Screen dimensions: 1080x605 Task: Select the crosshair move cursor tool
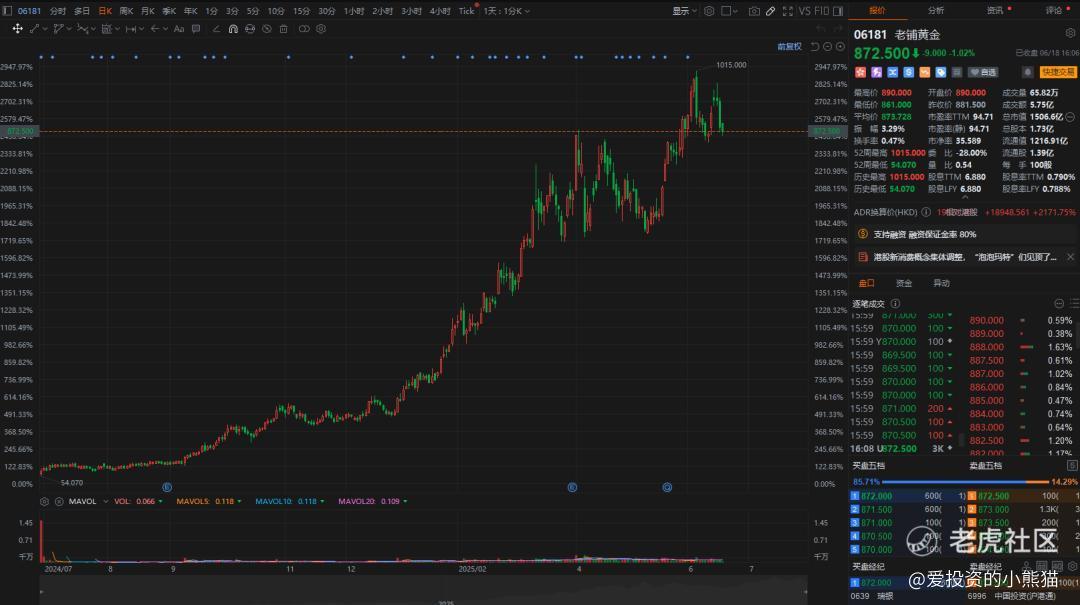(17, 29)
